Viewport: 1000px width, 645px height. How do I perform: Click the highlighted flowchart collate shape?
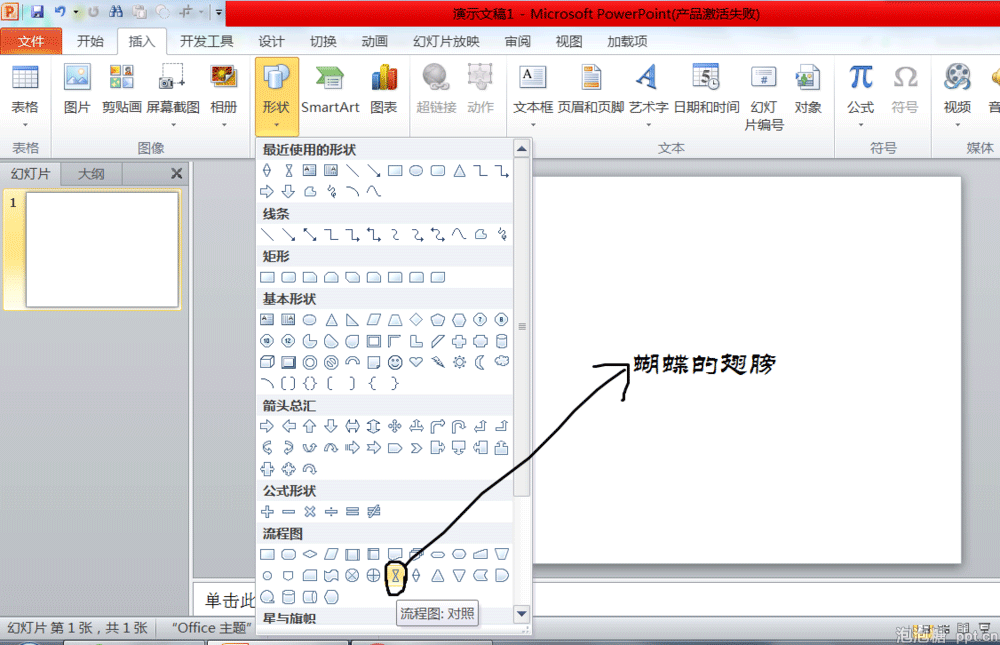pyautogui.click(x=395, y=576)
